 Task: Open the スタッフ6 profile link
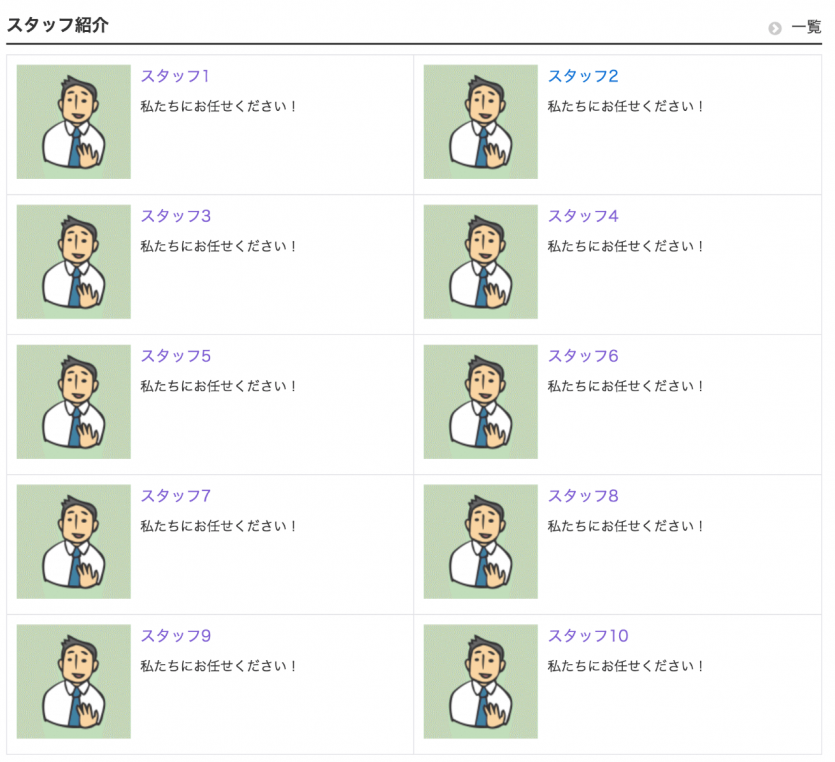[x=583, y=356]
